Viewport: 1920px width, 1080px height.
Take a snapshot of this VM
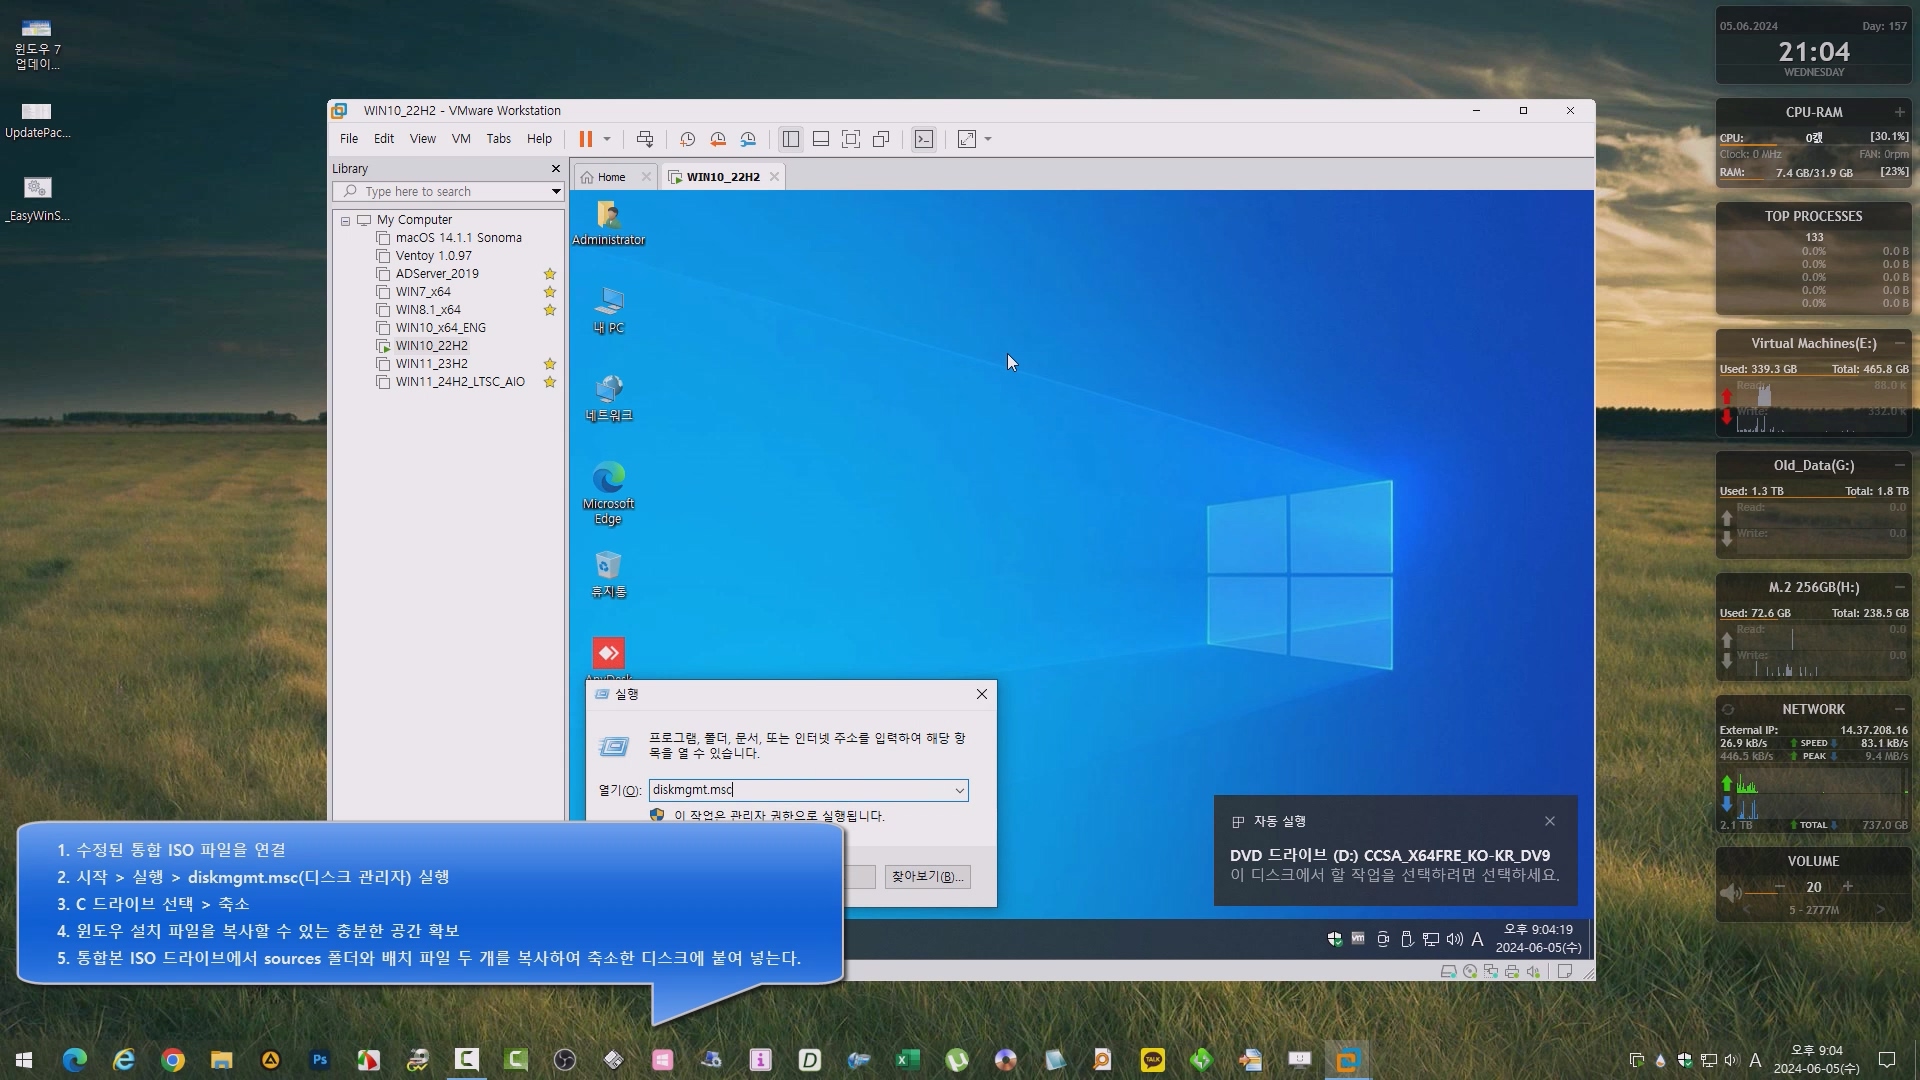tap(687, 139)
